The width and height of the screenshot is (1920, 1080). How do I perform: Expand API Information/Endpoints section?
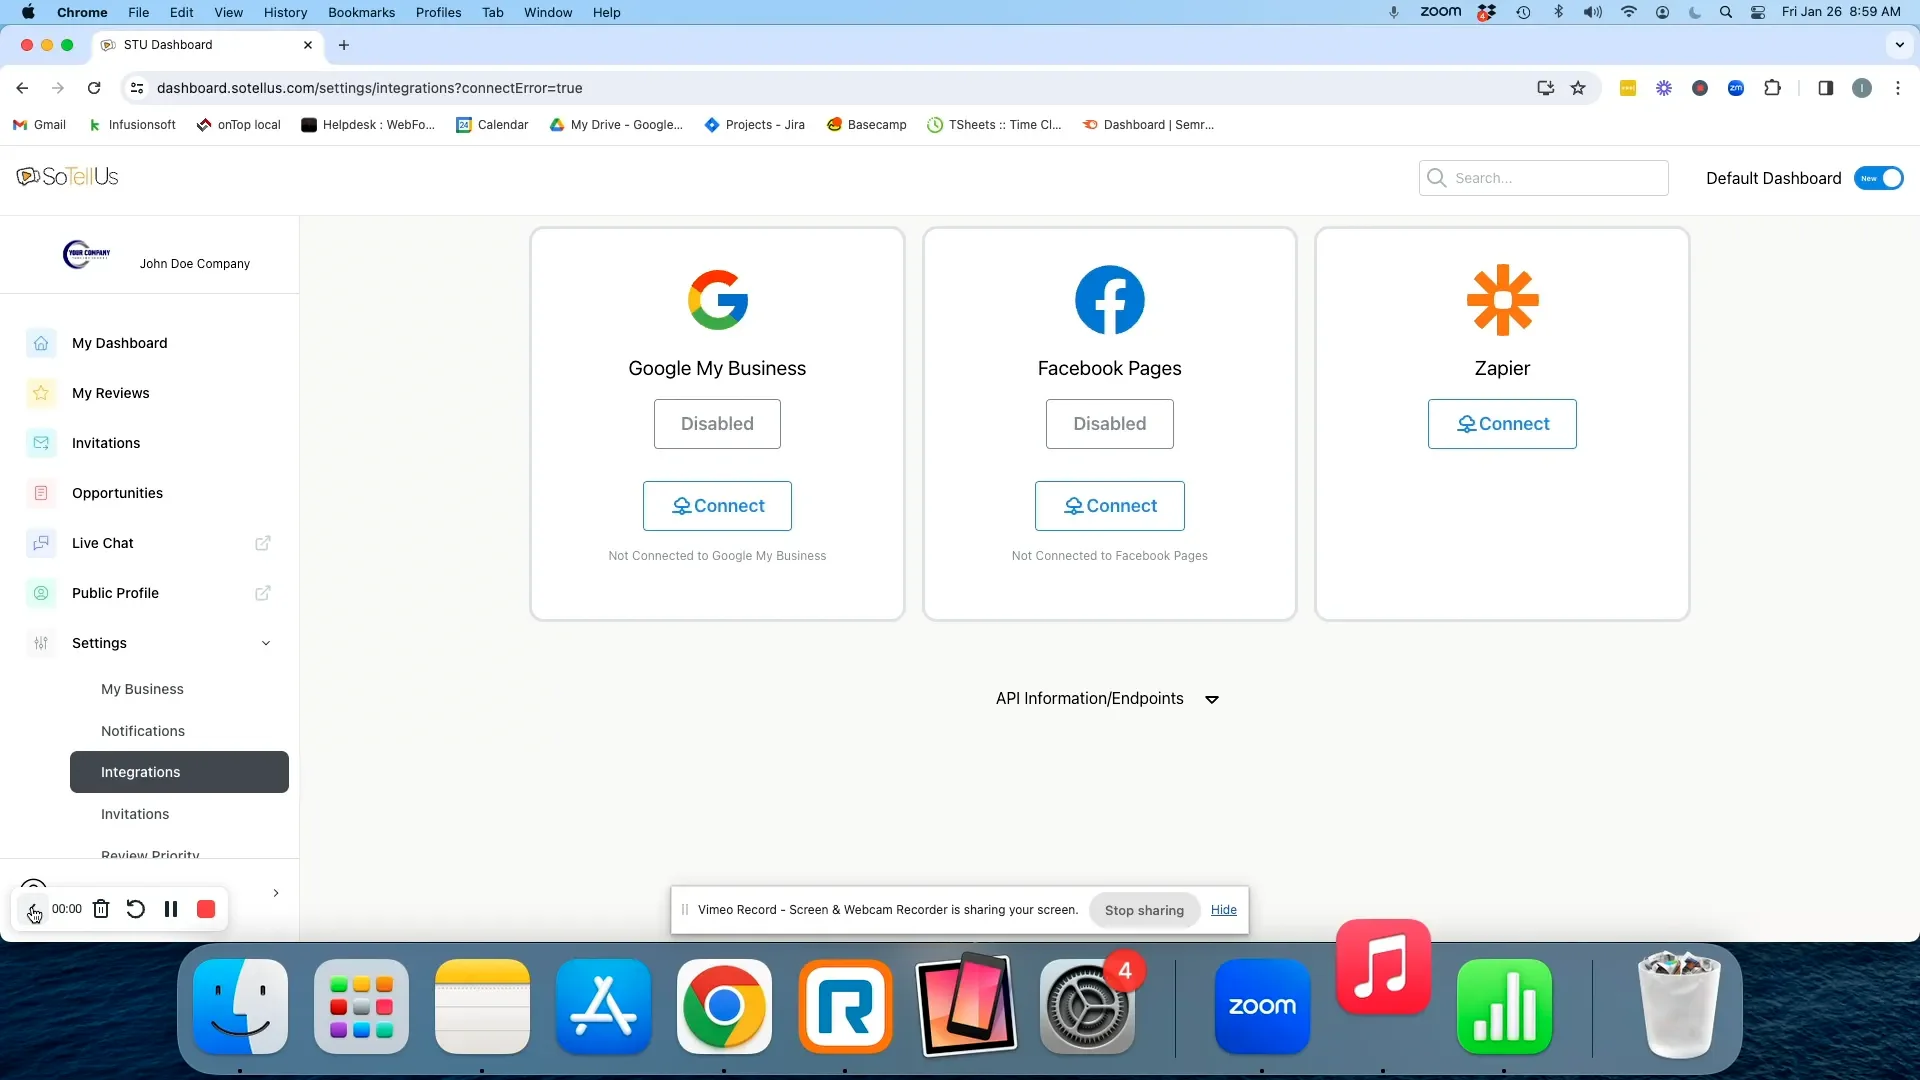coord(1107,699)
